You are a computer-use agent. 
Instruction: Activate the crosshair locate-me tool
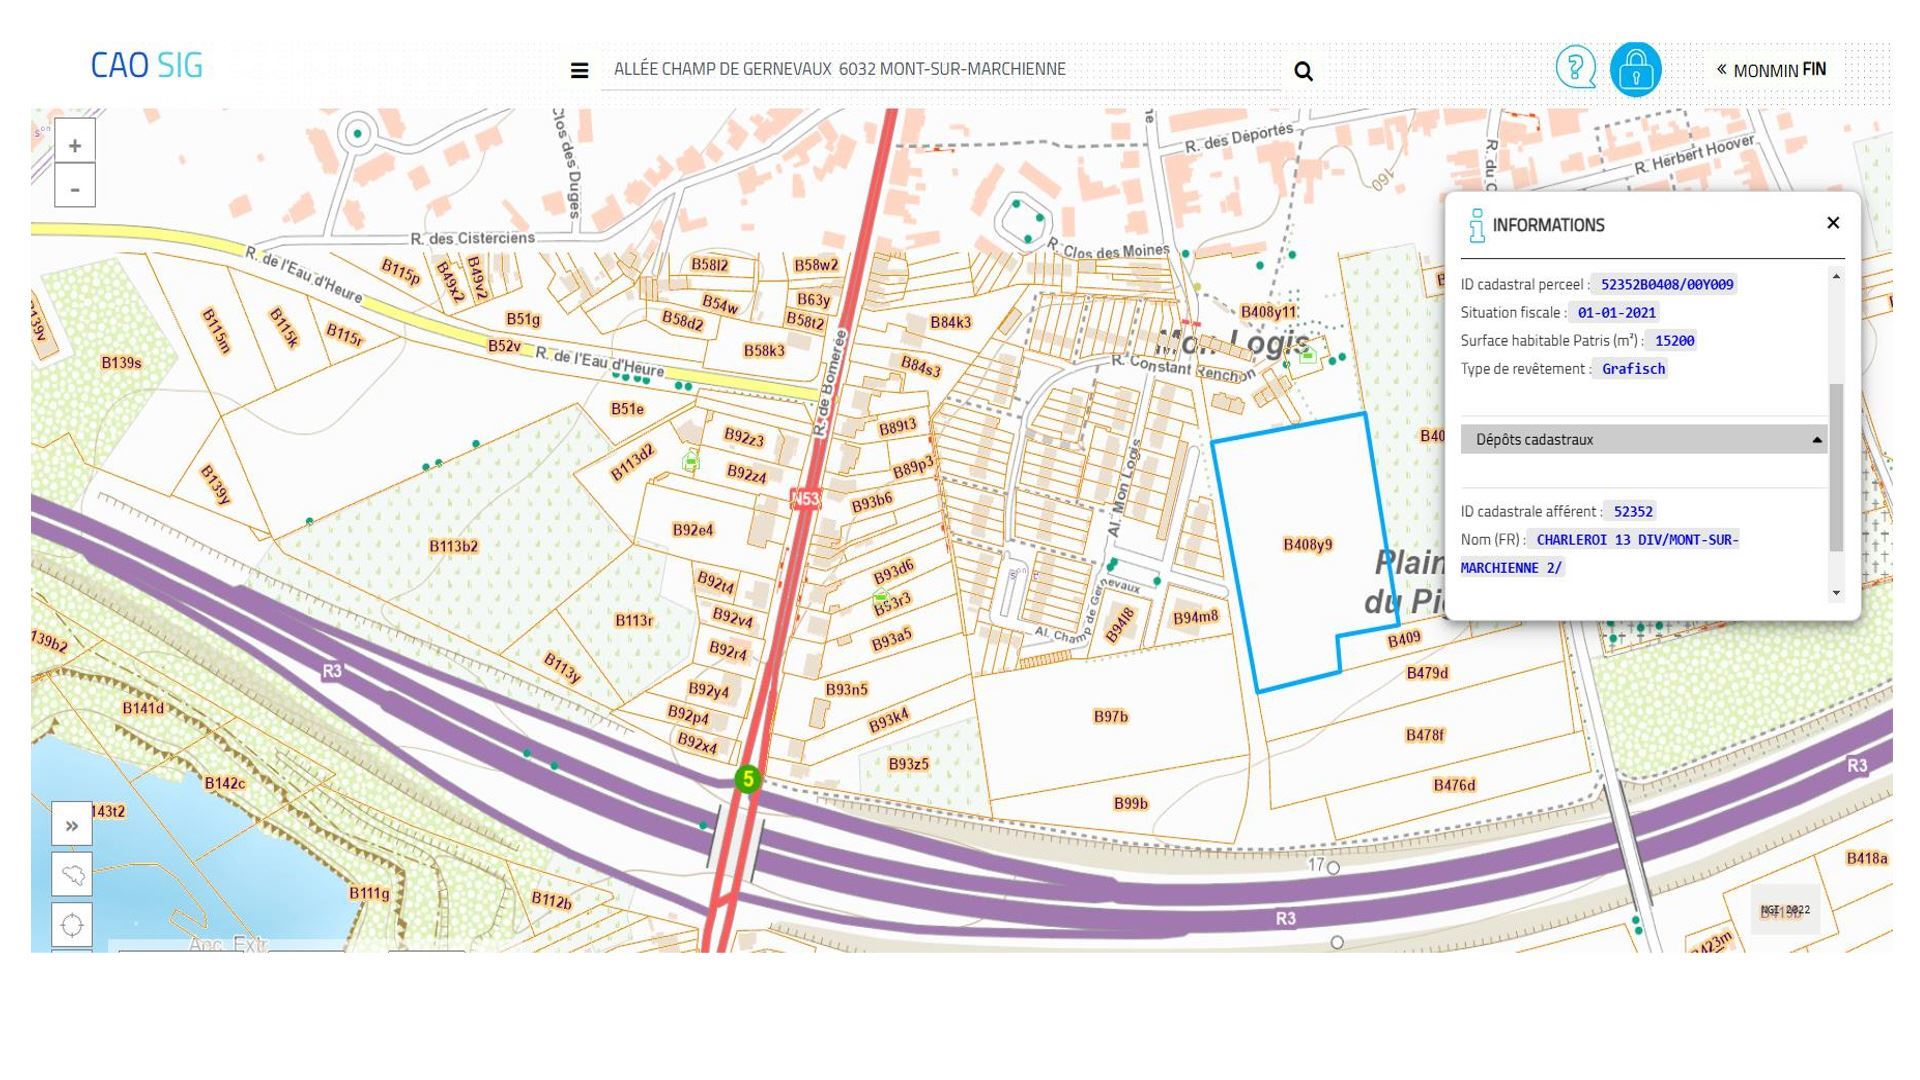pyautogui.click(x=72, y=925)
